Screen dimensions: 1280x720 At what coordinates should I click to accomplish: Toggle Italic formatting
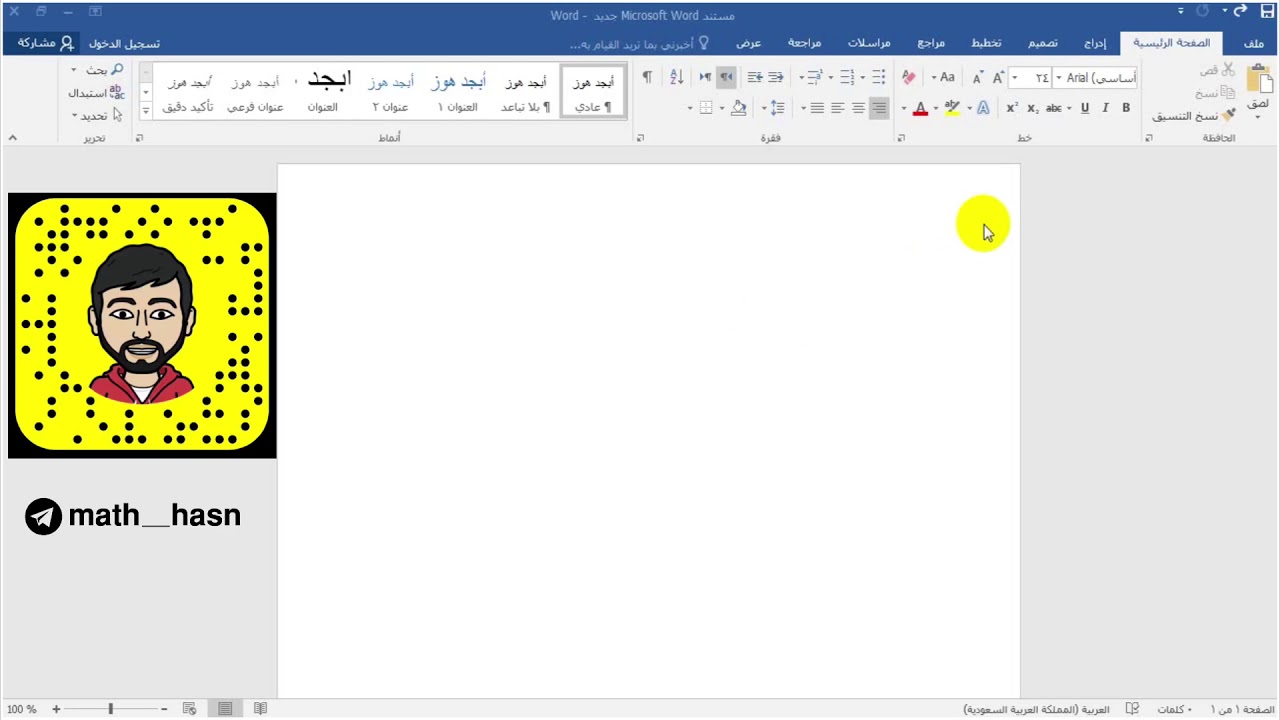(1105, 108)
